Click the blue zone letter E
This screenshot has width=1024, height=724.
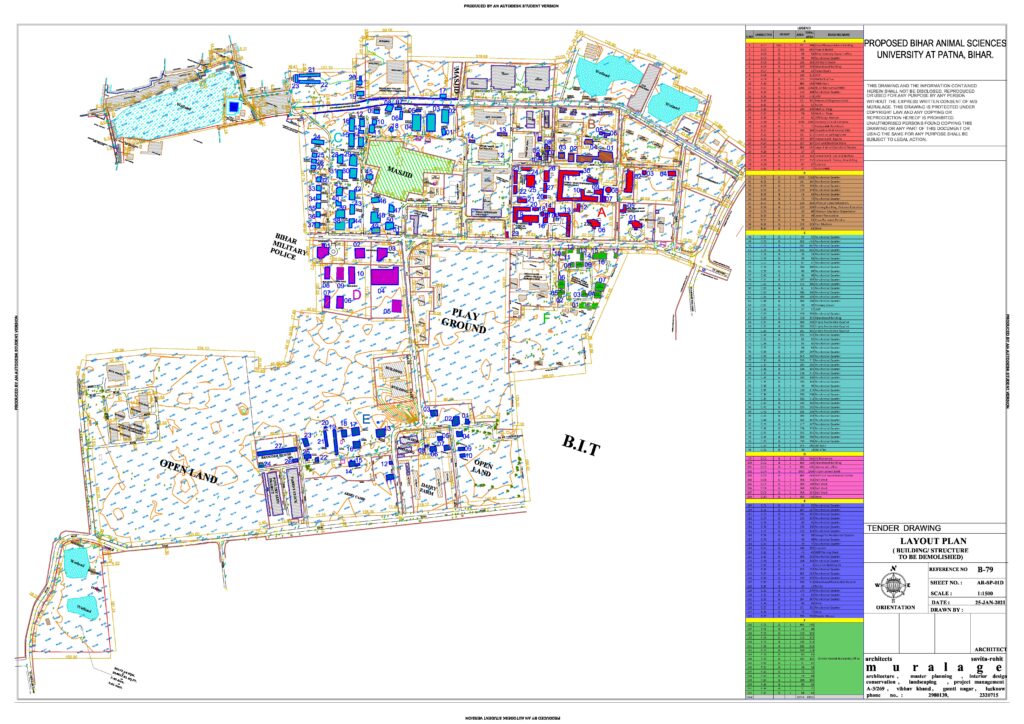366,416
